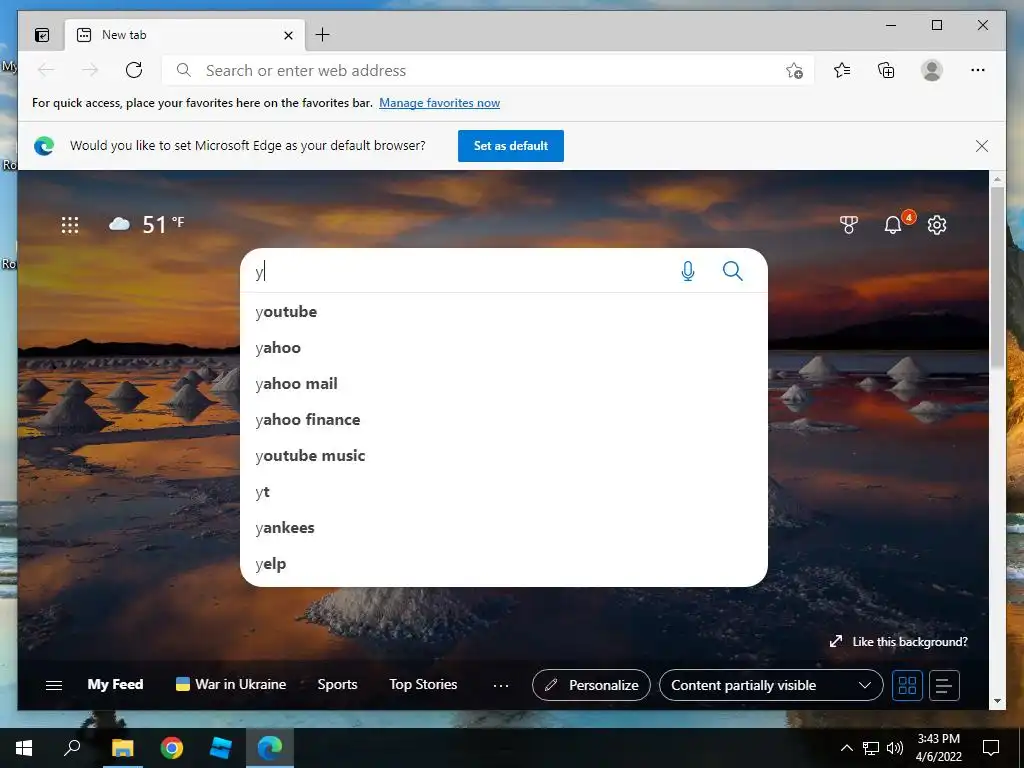Select the yt suggestion

(x=504, y=492)
